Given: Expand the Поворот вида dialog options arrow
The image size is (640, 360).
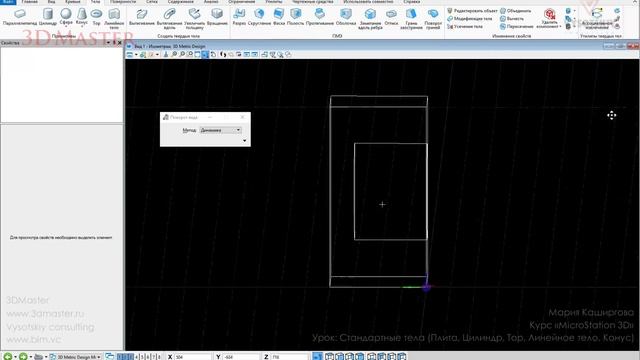Looking at the screenshot, I should pyautogui.click(x=244, y=141).
